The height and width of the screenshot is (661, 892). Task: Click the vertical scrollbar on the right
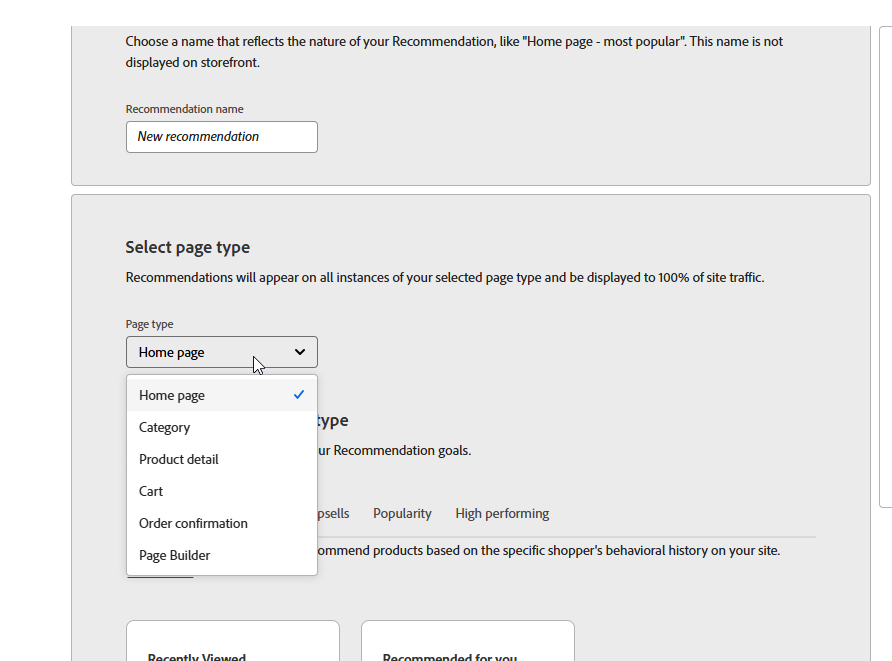[886, 330]
